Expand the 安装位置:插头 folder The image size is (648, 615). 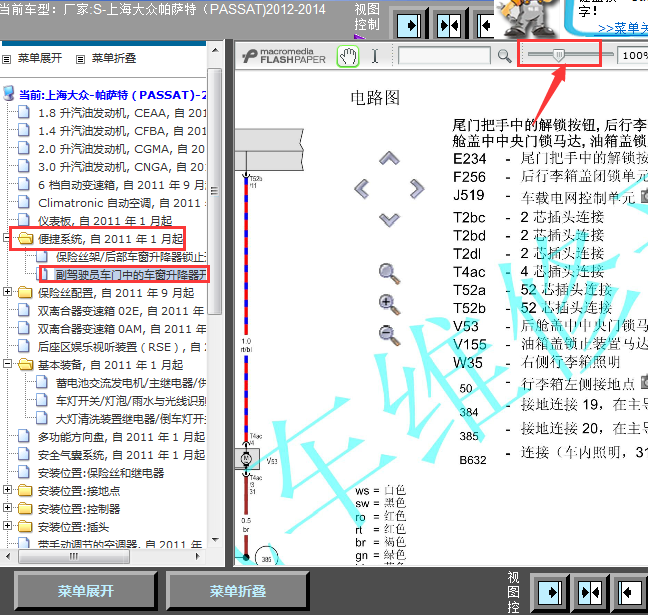(x=7, y=526)
